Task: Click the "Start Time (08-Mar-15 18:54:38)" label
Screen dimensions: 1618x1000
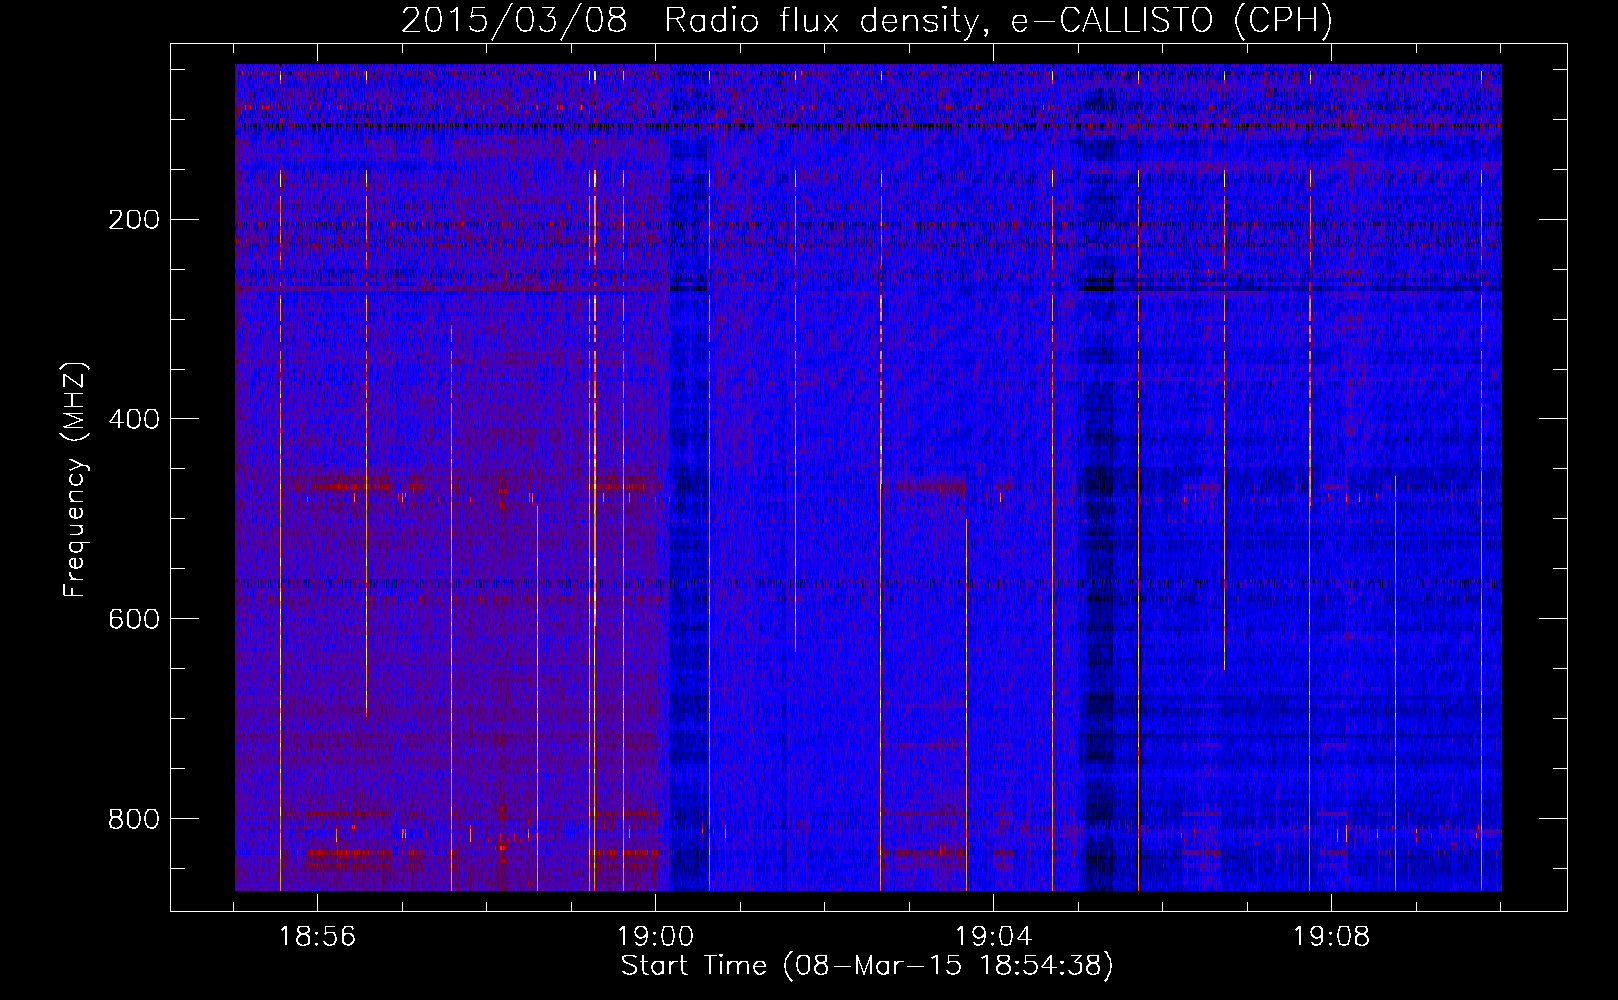Action: (x=867, y=966)
